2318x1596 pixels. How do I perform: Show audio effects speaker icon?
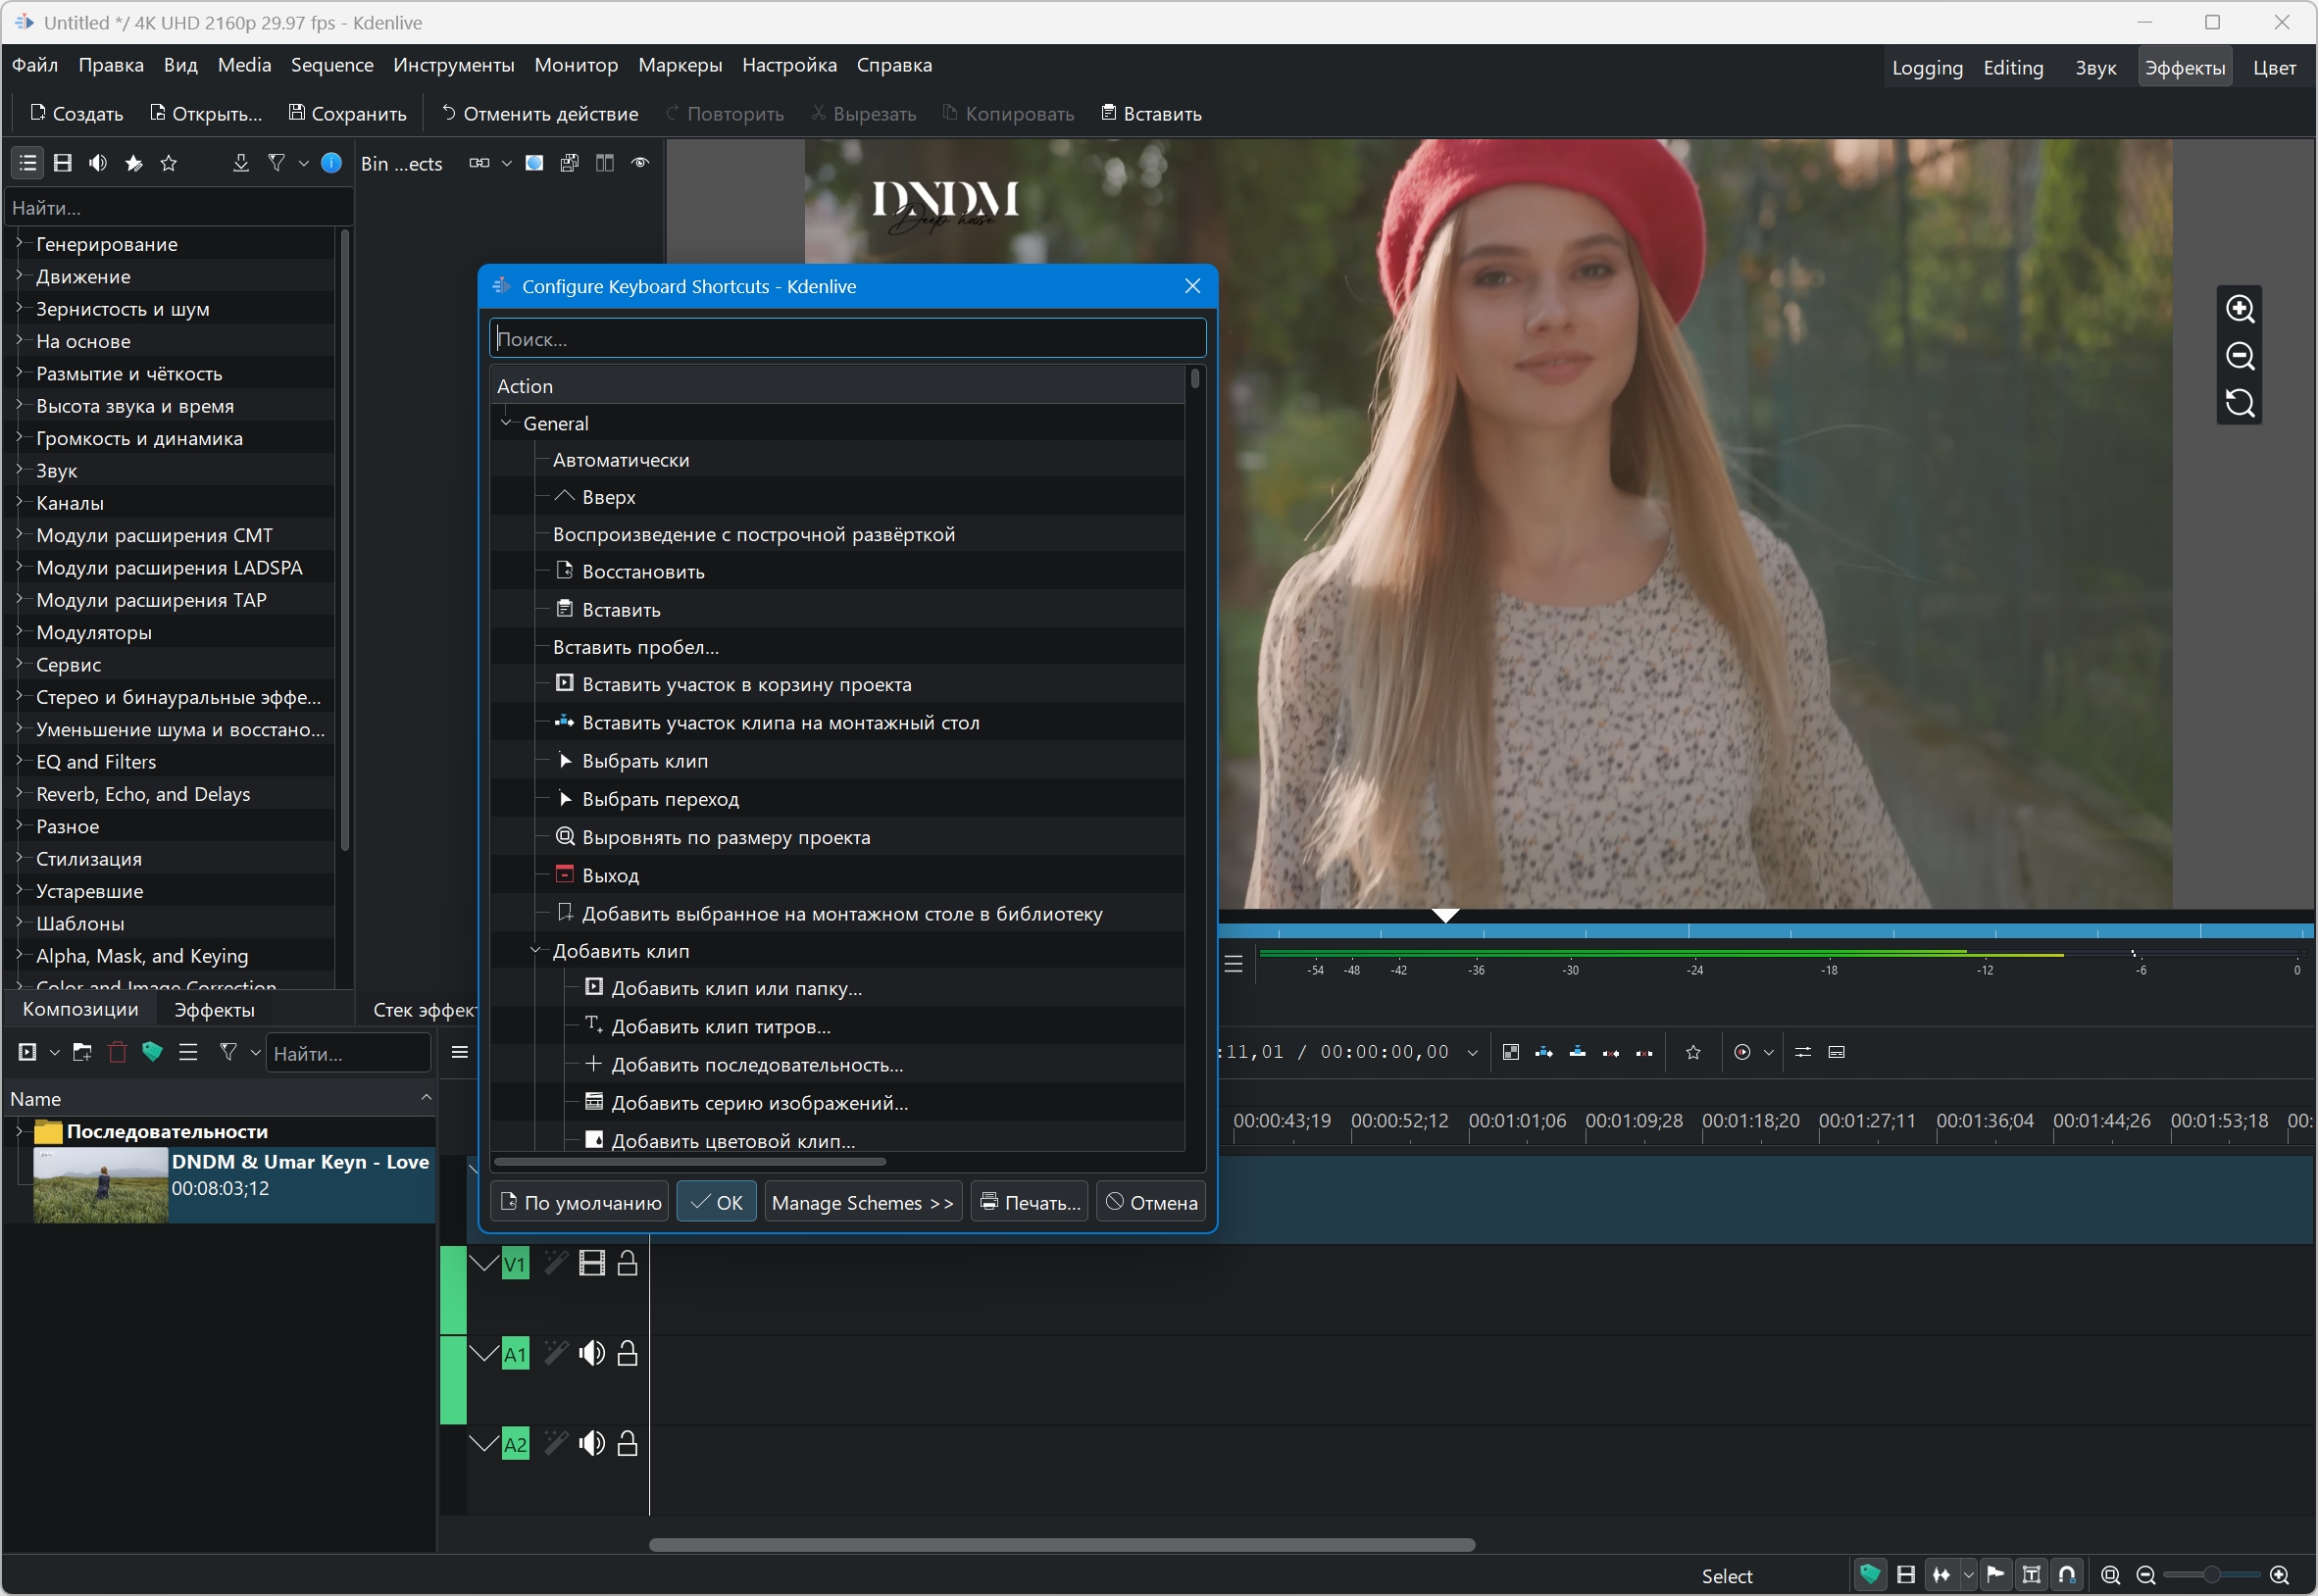(98, 163)
